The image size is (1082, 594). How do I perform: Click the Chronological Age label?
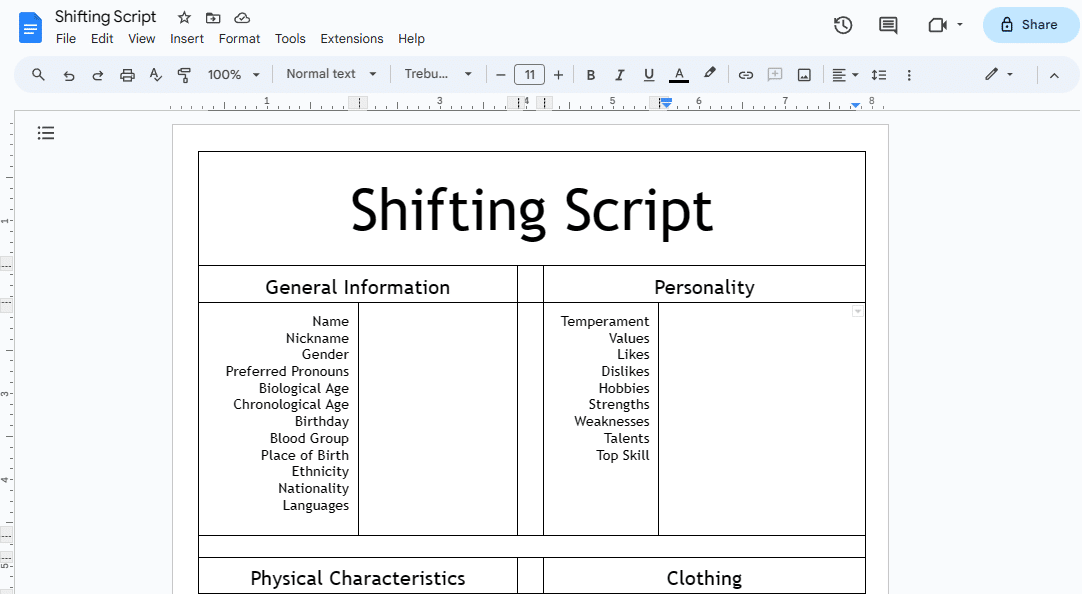point(291,404)
